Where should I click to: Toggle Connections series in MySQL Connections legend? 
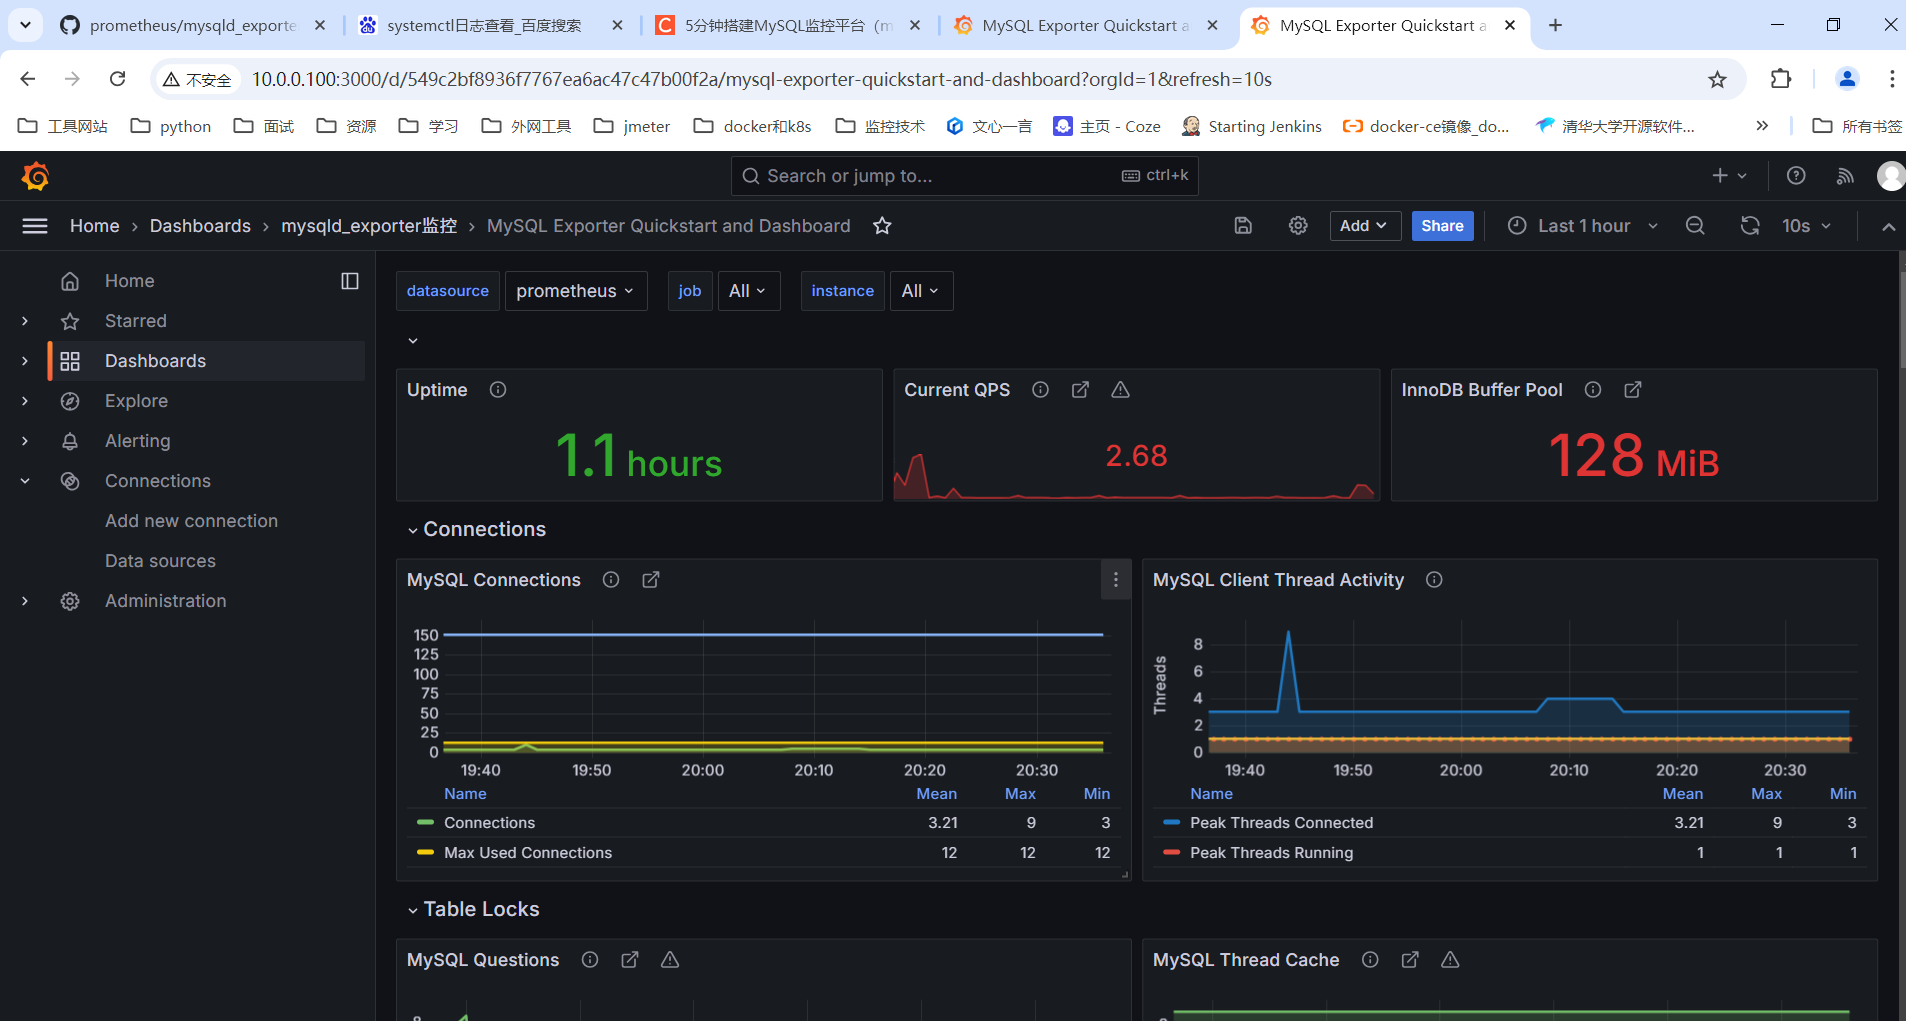tap(489, 823)
